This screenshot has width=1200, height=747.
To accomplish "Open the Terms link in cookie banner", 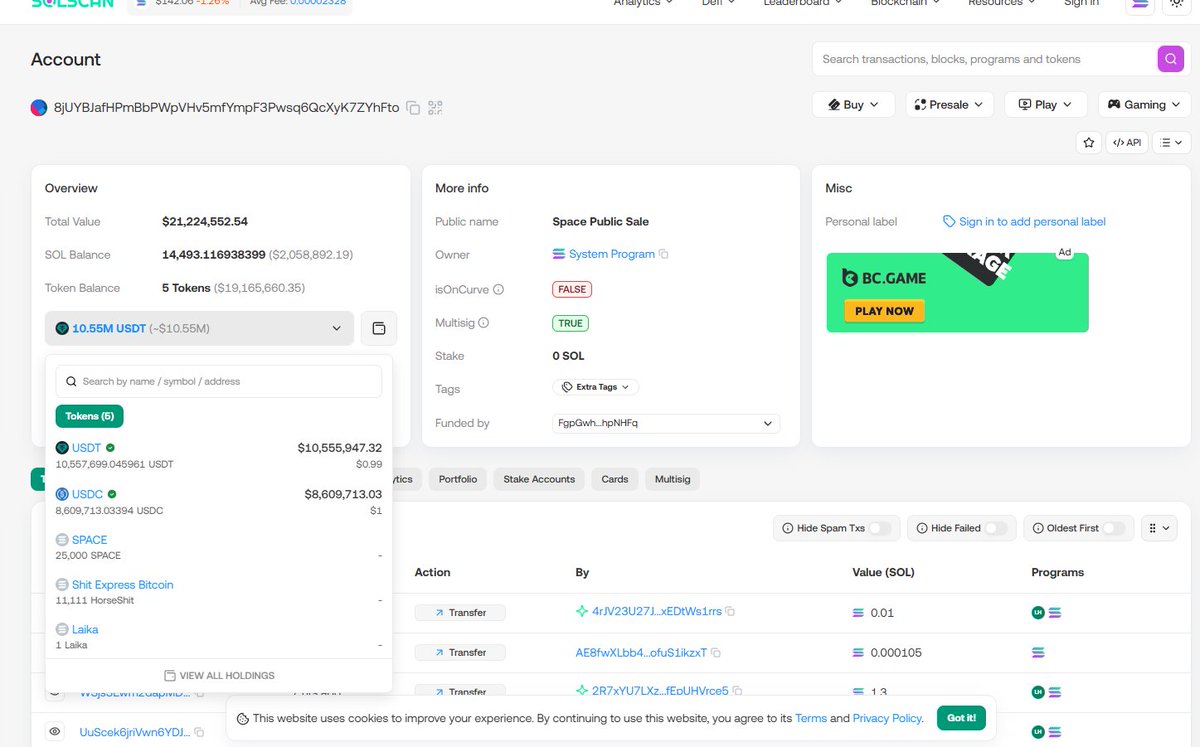I will 811,718.
